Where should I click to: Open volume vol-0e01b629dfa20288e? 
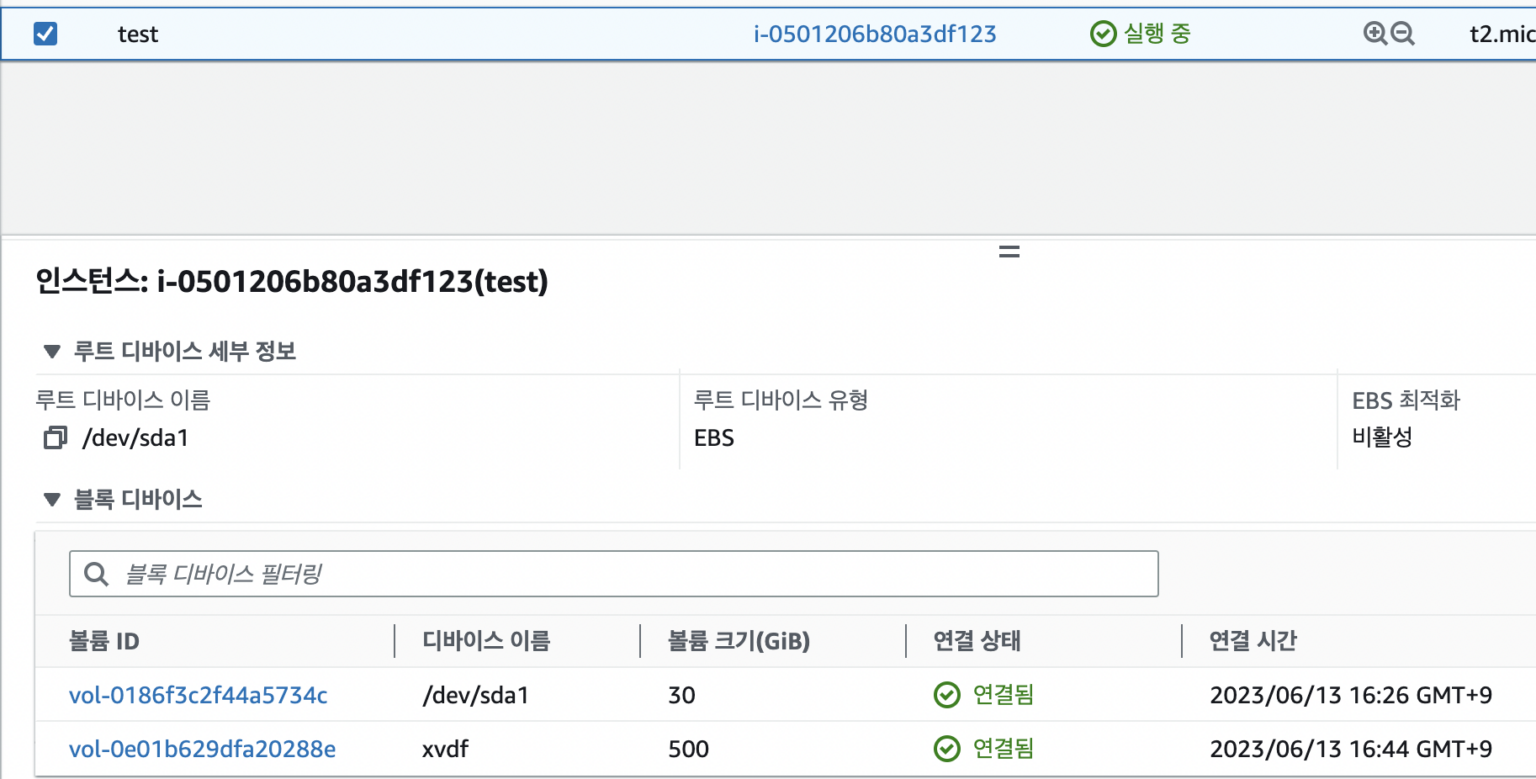[202, 749]
